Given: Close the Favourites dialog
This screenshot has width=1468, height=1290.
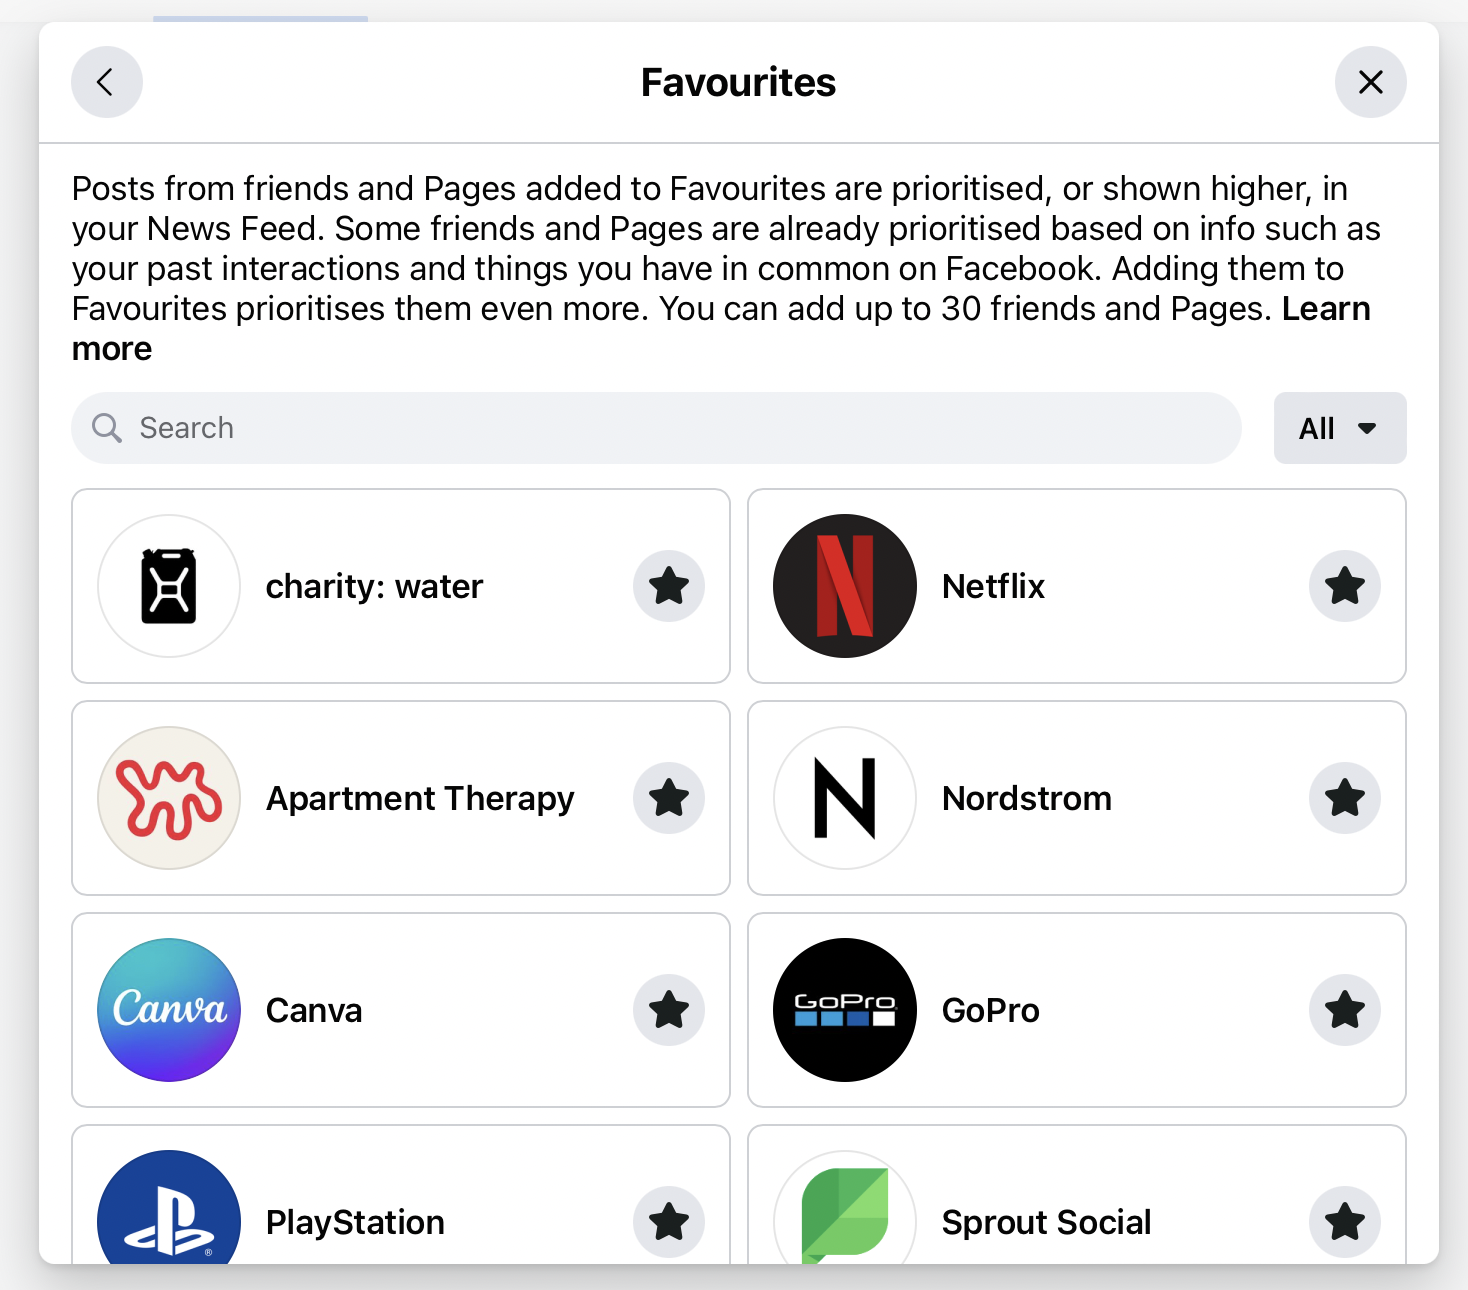Looking at the screenshot, I should click(1371, 82).
